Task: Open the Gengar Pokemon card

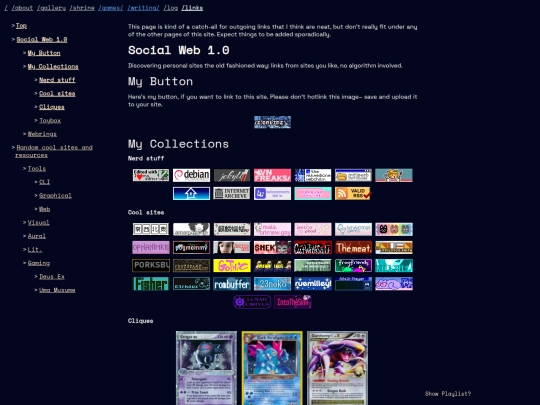Action: coord(206,368)
